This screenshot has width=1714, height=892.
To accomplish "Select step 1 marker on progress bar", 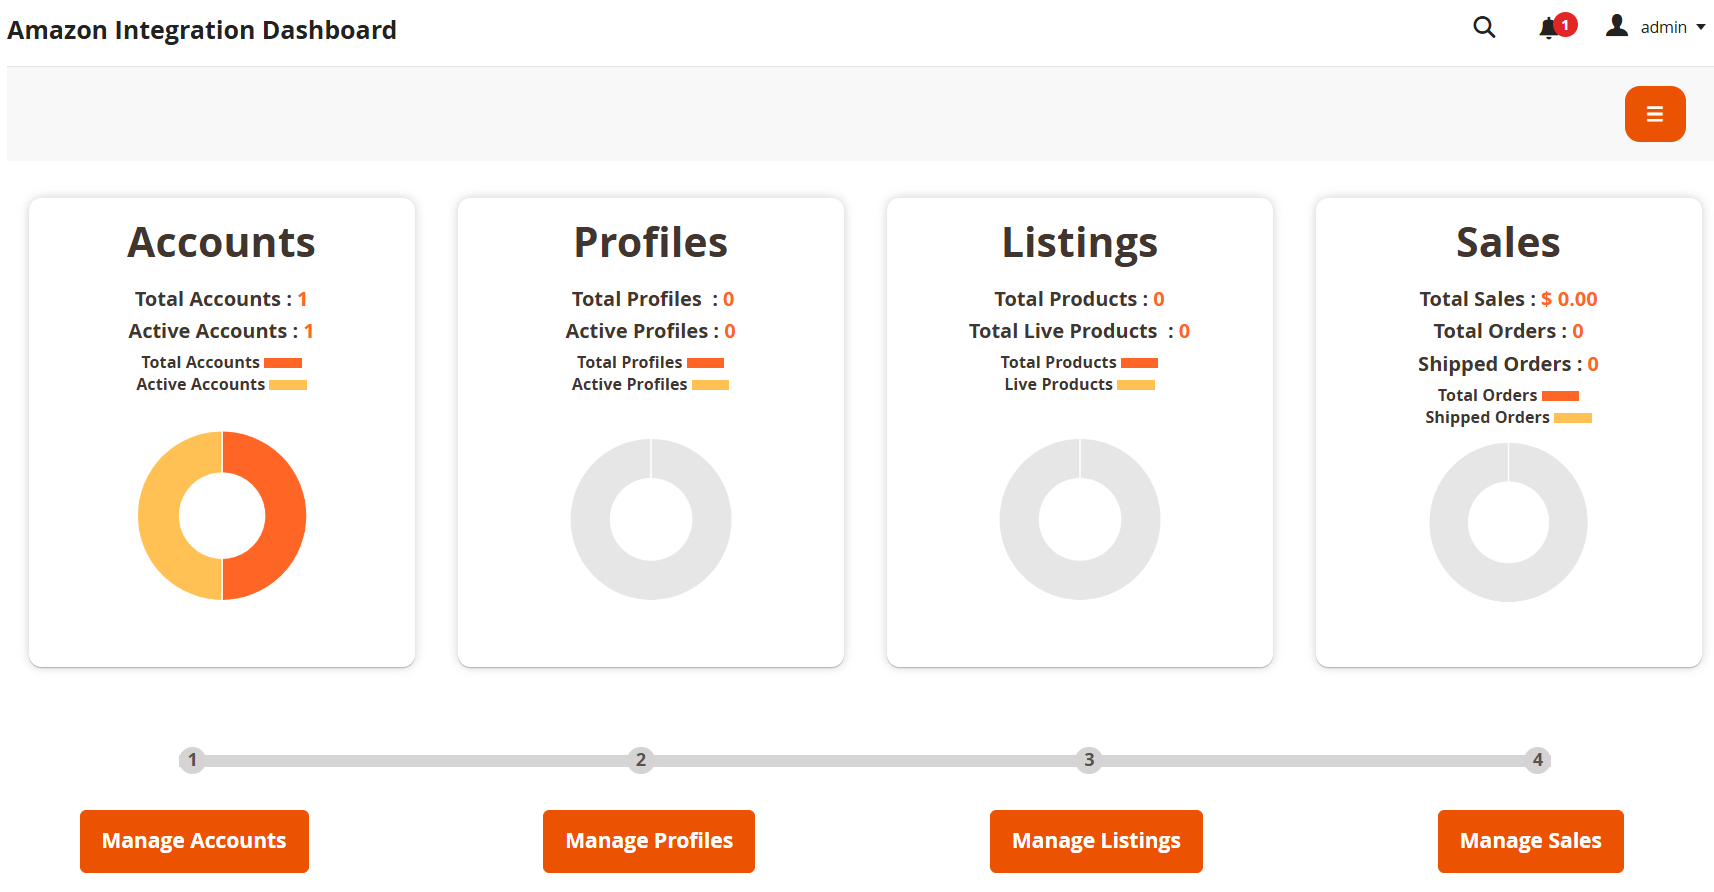I will click(x=193, y=760).
